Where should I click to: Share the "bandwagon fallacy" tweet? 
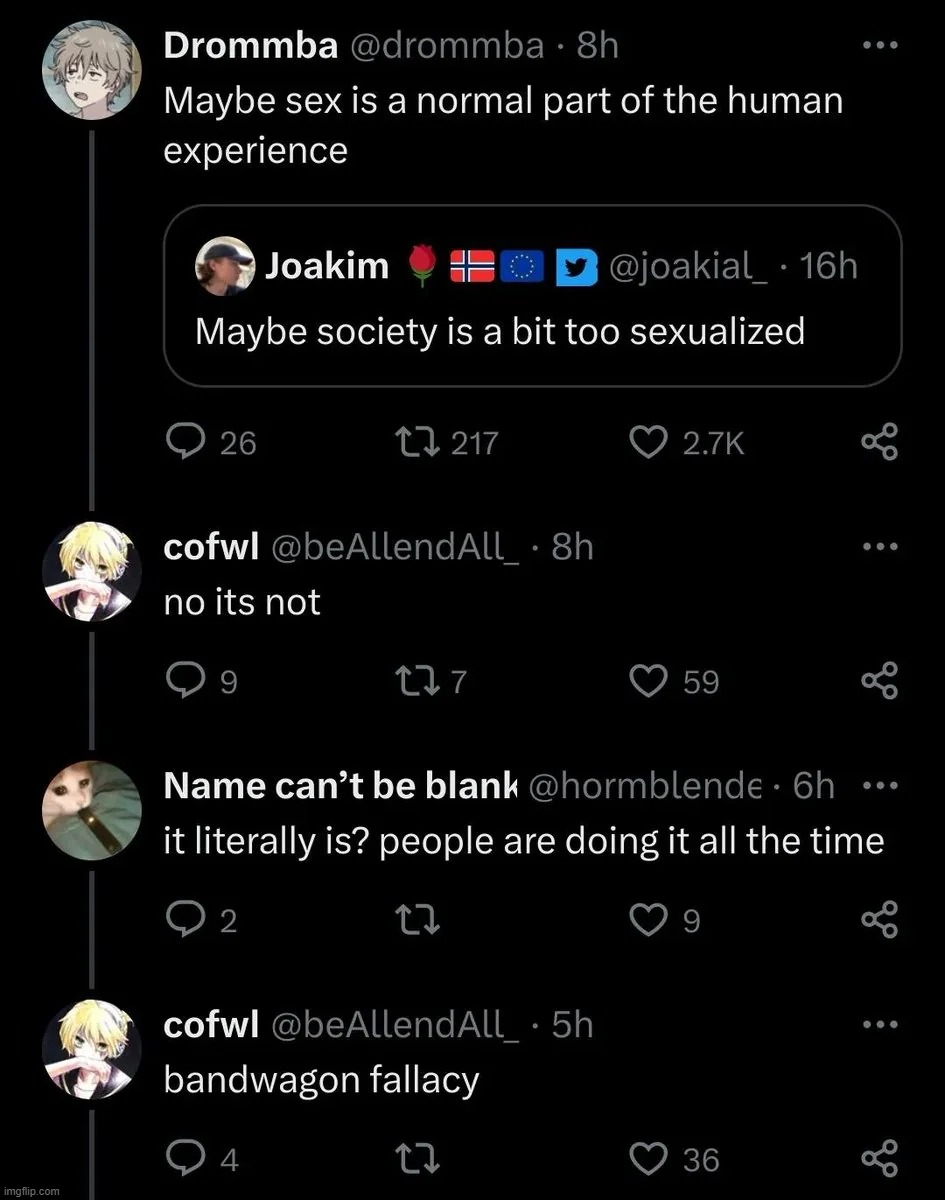coord(880,1159)
